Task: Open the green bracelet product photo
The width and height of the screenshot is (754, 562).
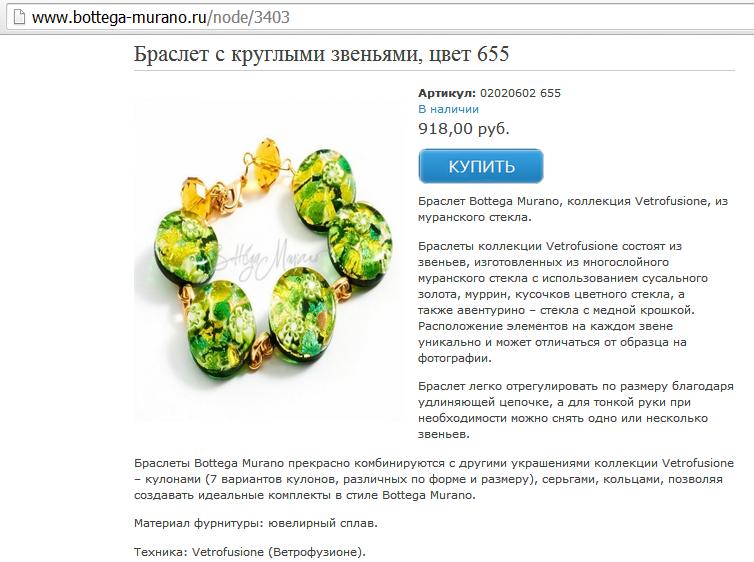Action: (267, 260)
